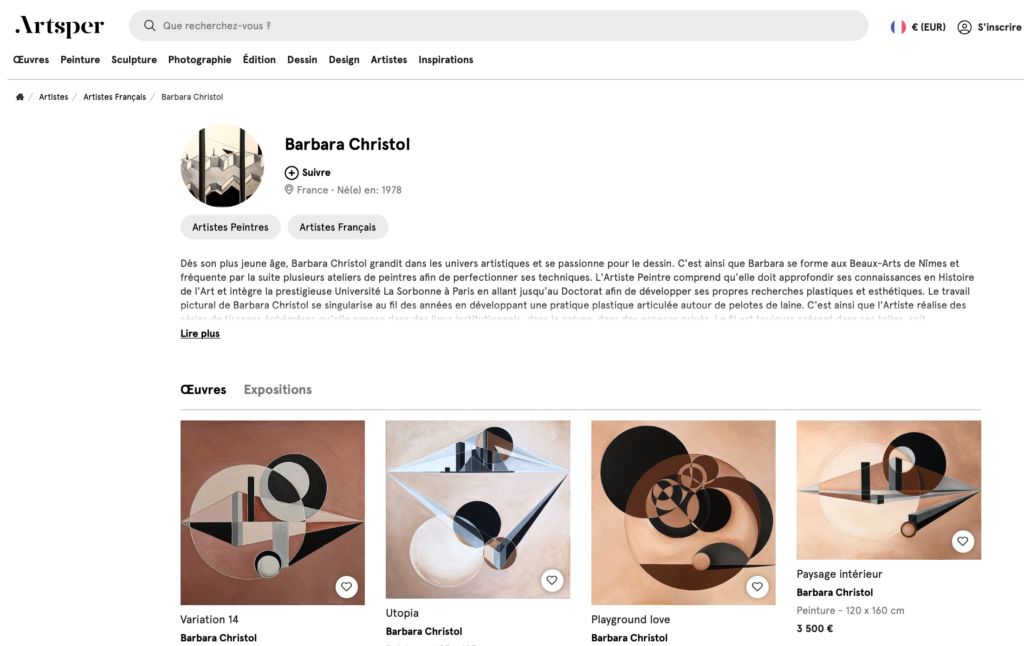Click the plus icon beside Suivre

point(291,172)
